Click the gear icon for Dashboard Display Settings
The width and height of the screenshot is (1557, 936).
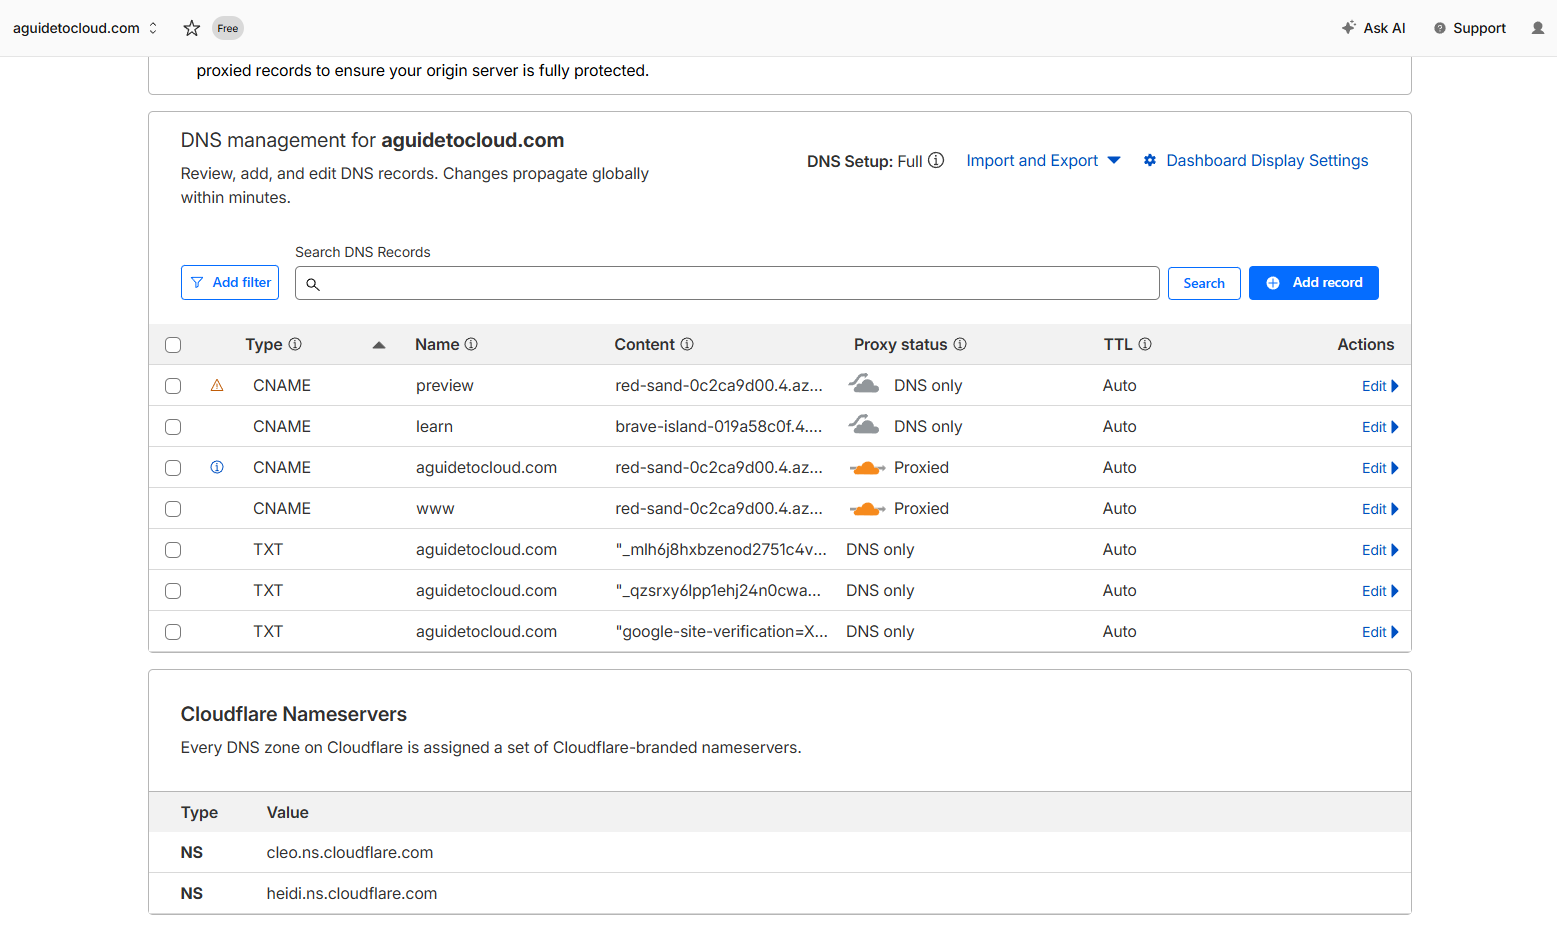click(x=1149, y=160)
